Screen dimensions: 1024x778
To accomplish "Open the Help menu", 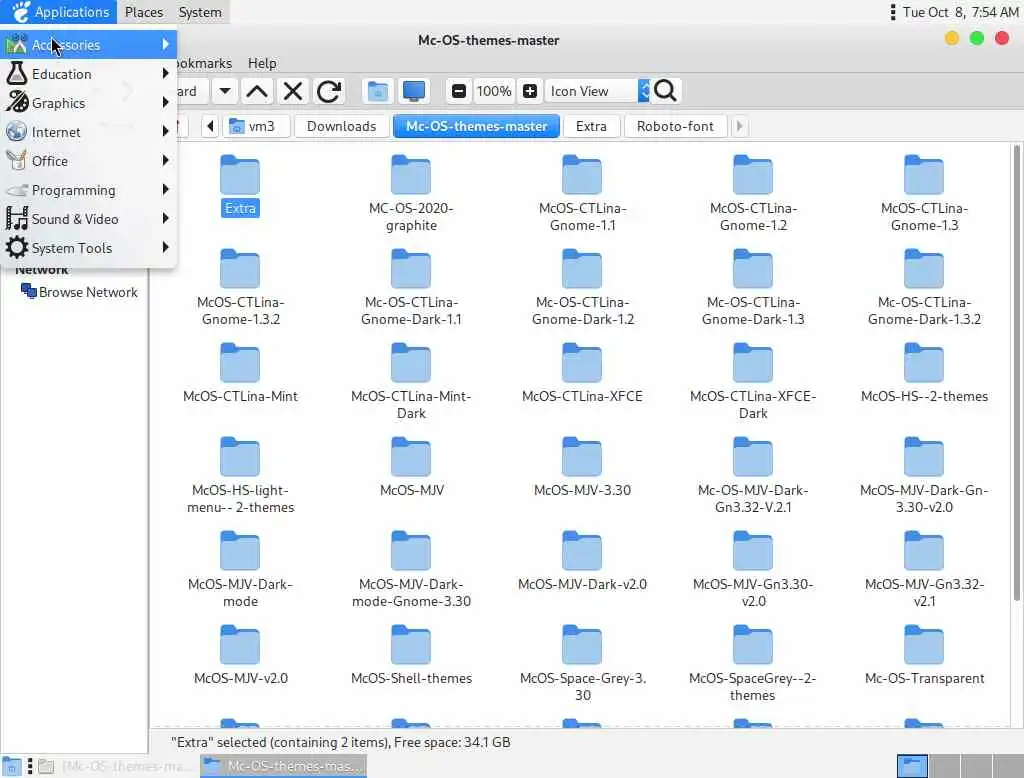I will point(262,63).
